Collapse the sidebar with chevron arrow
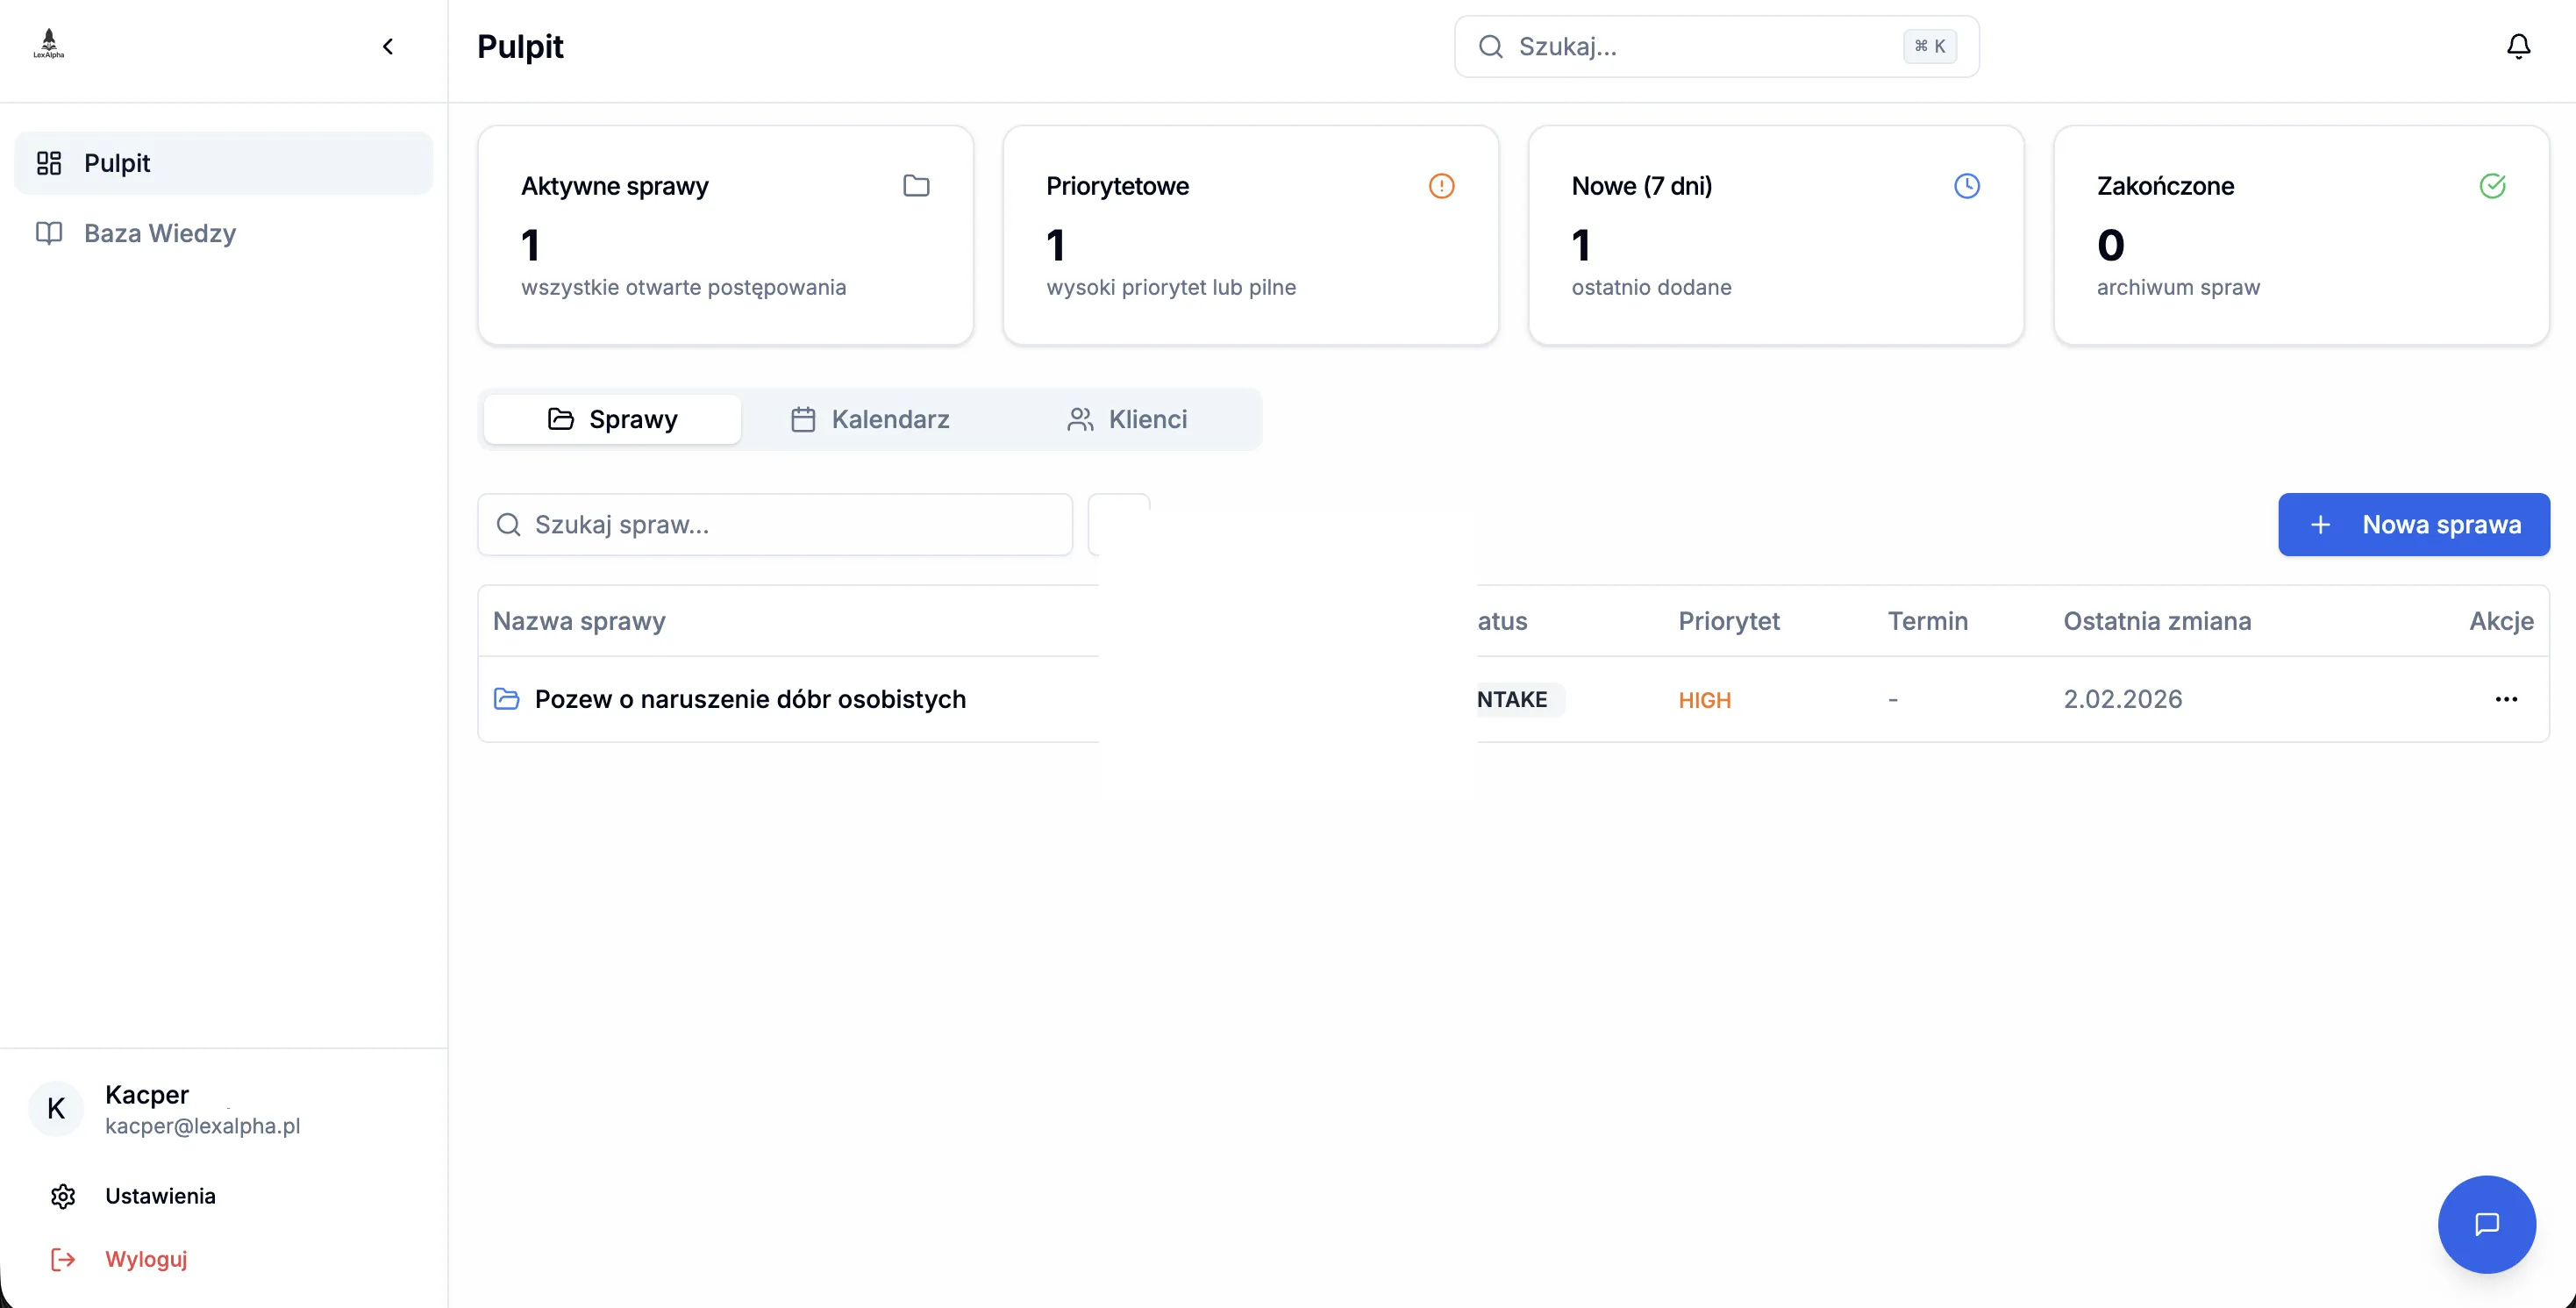 (x=388, y=46)
